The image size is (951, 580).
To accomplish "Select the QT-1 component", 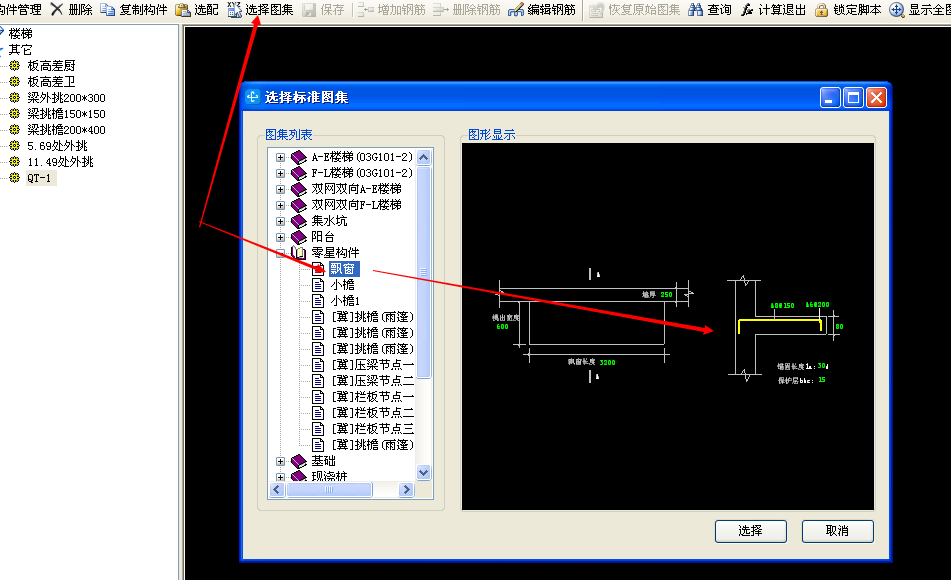I will [x=41, y=178].
